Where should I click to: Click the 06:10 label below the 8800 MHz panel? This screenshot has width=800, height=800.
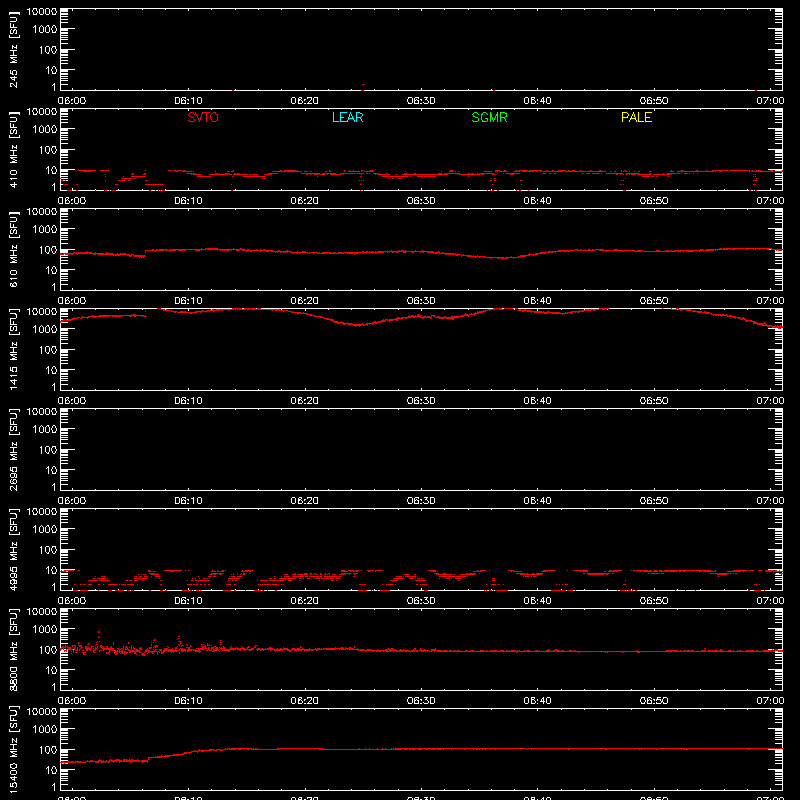(x=188, y=701)
